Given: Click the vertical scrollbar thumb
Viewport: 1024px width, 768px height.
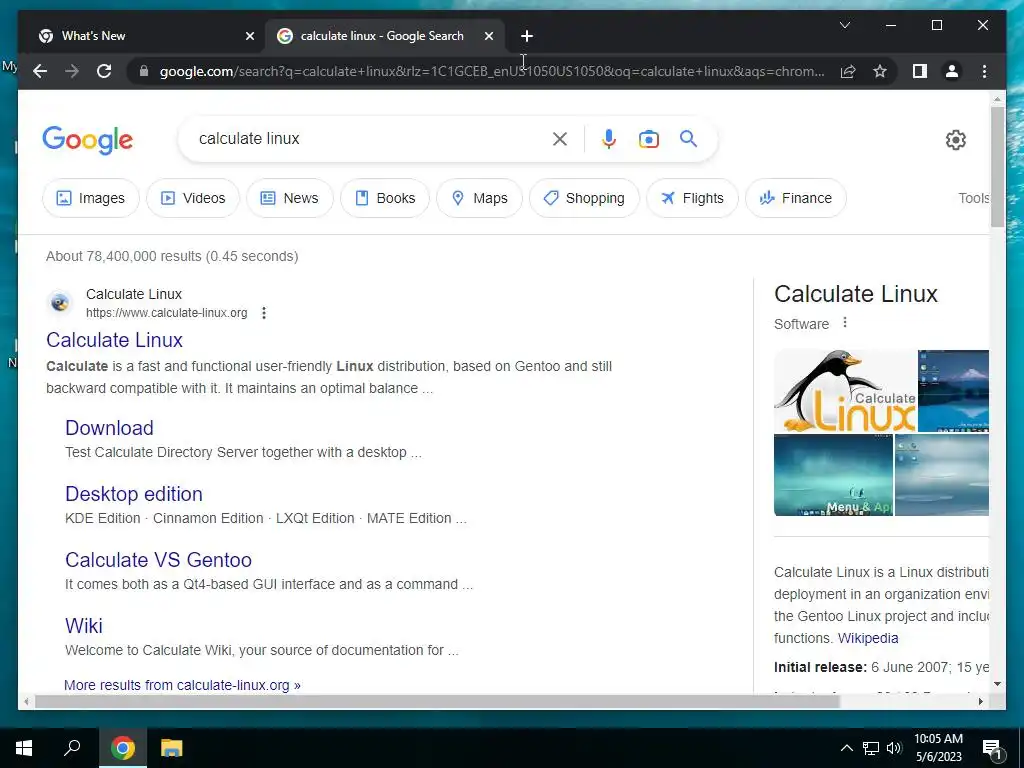Looking at the screenshot, I should point(997,167).
